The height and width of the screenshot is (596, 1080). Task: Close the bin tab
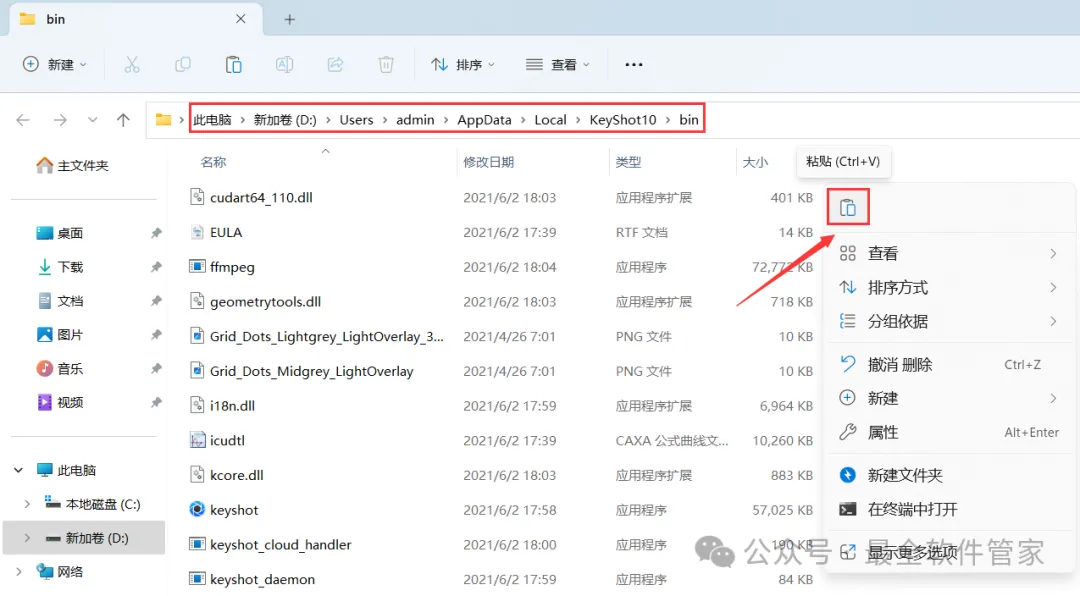240,19
